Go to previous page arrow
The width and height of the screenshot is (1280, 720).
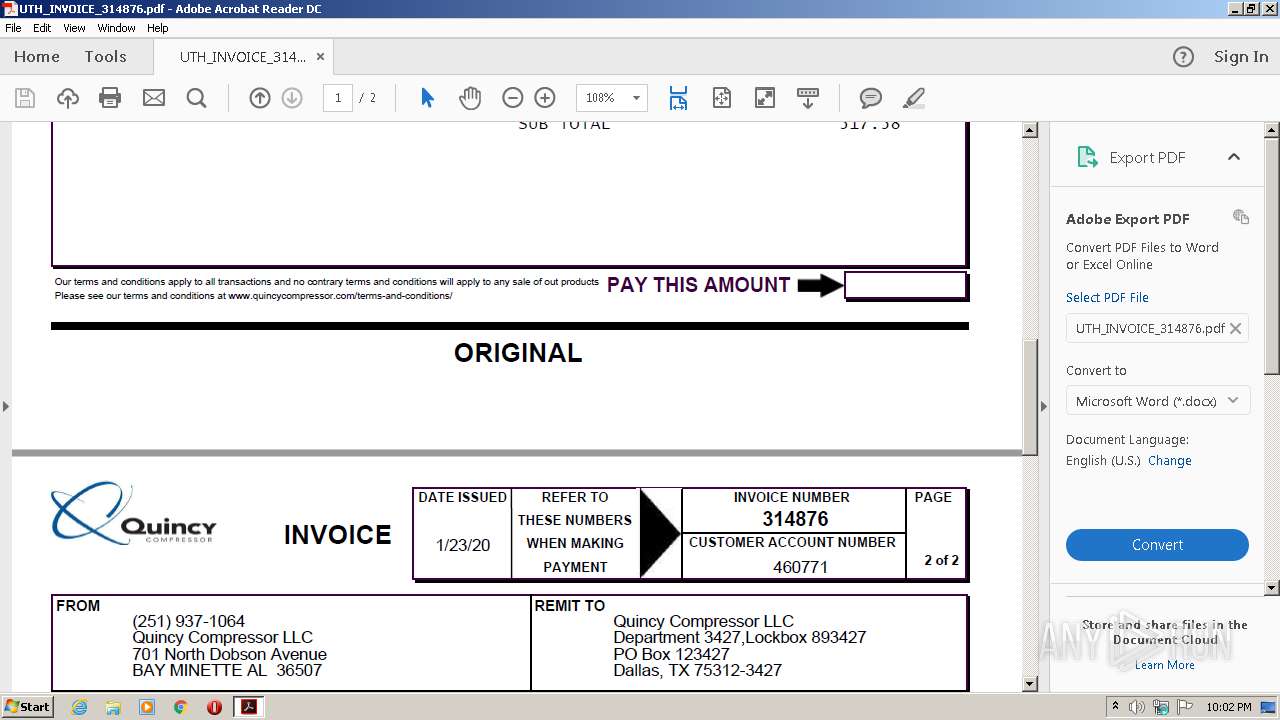[x=260, y=98]
